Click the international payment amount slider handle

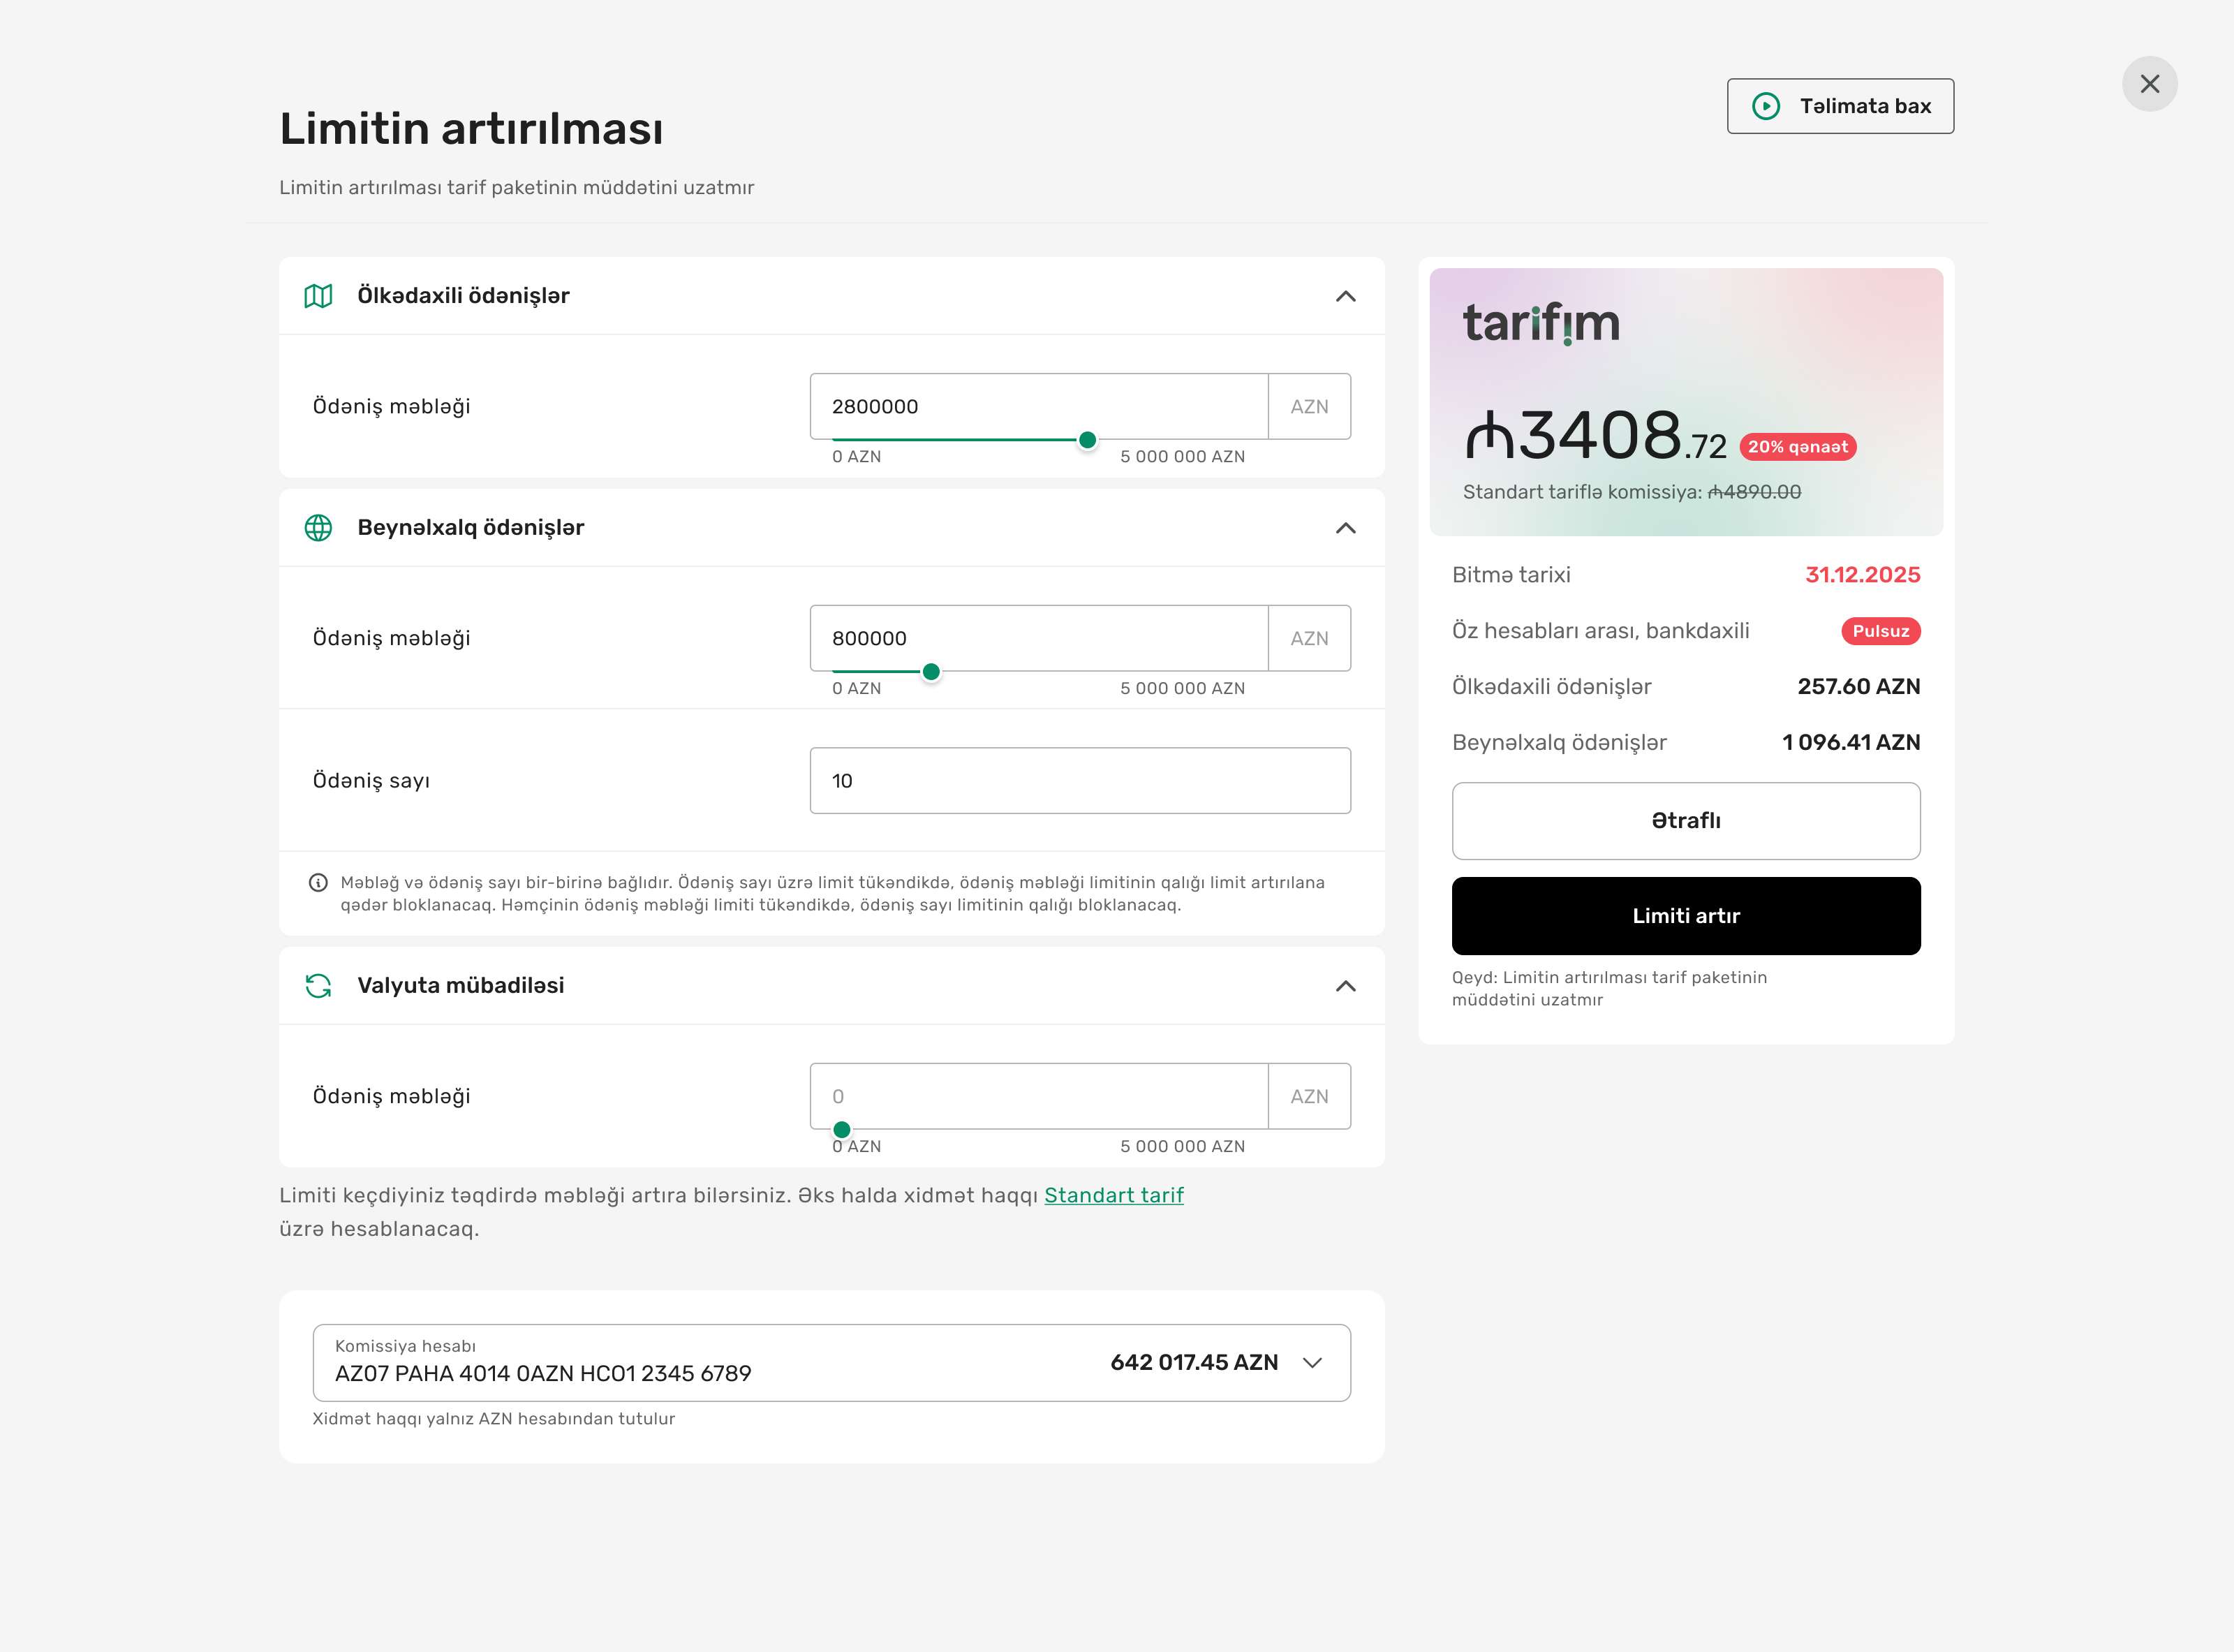coord(931,672)
